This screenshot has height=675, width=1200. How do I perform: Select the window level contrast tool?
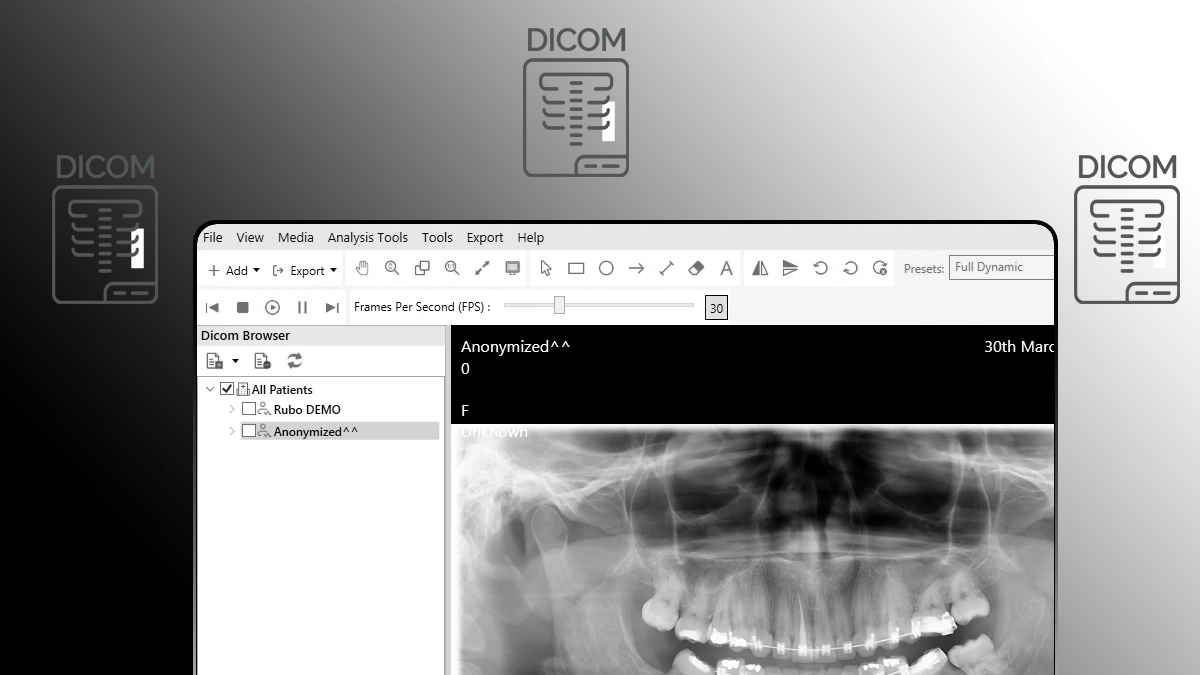point(482,268)
